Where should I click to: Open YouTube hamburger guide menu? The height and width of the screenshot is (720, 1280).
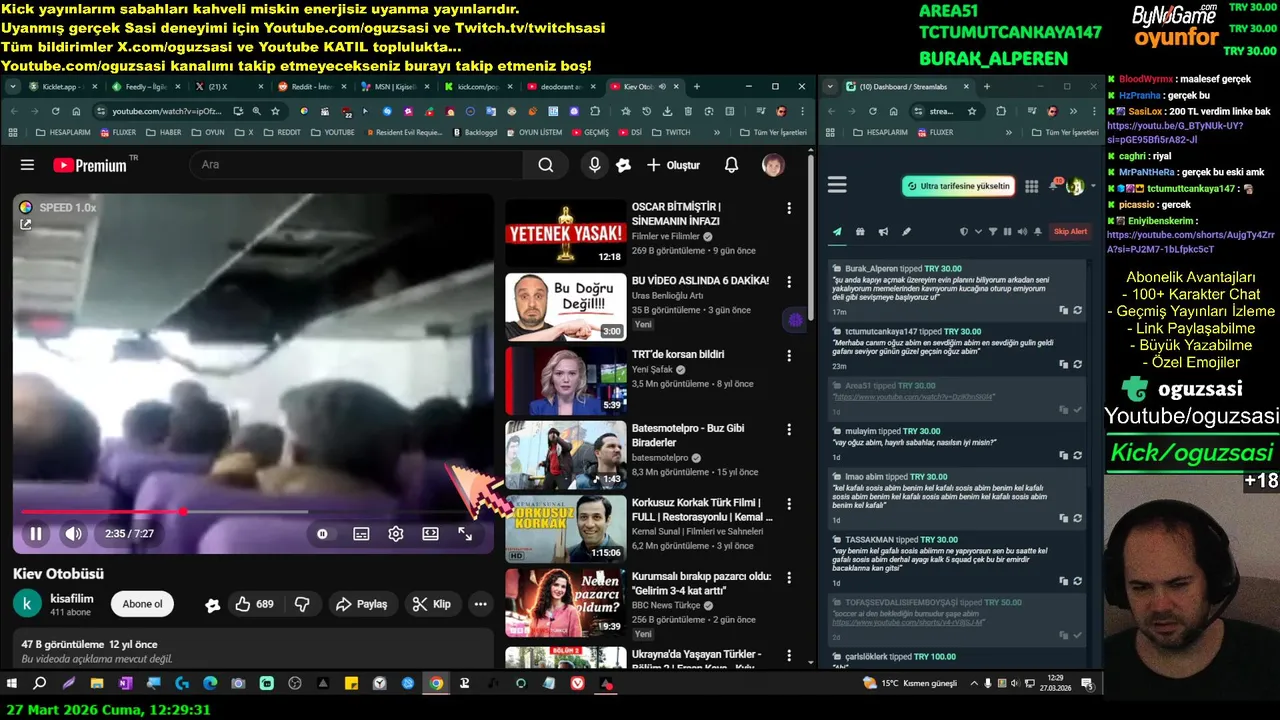click(x=27, y=165)
